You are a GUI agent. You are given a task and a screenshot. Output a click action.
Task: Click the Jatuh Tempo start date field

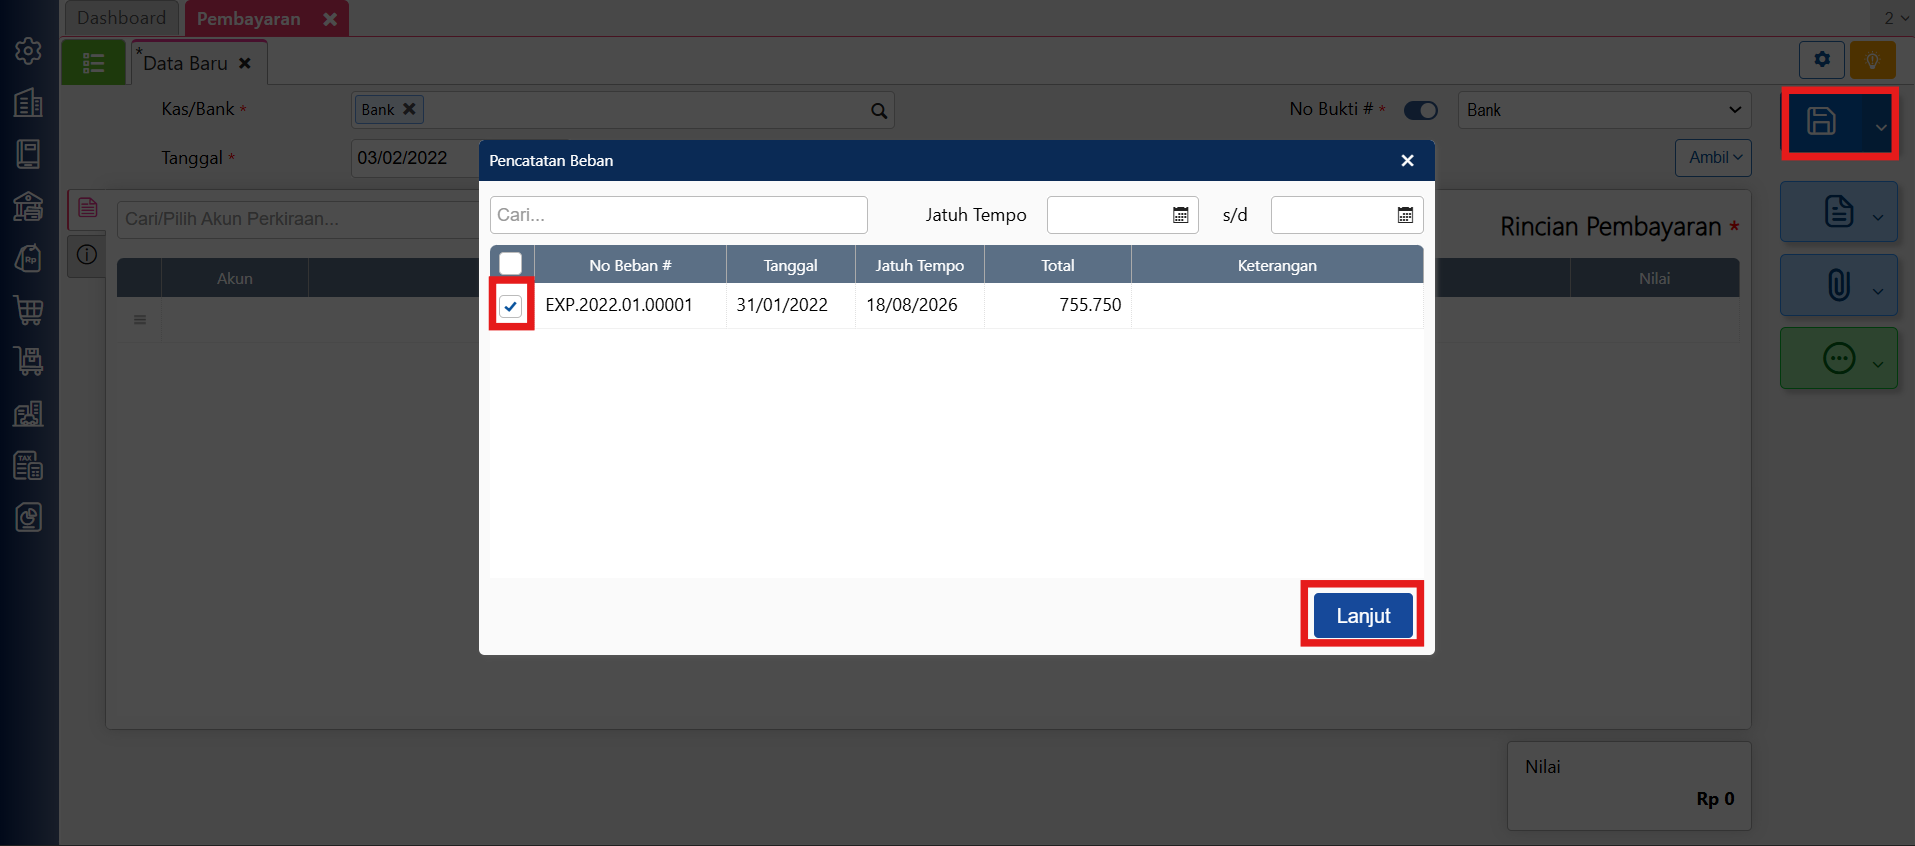[1123, 215]
